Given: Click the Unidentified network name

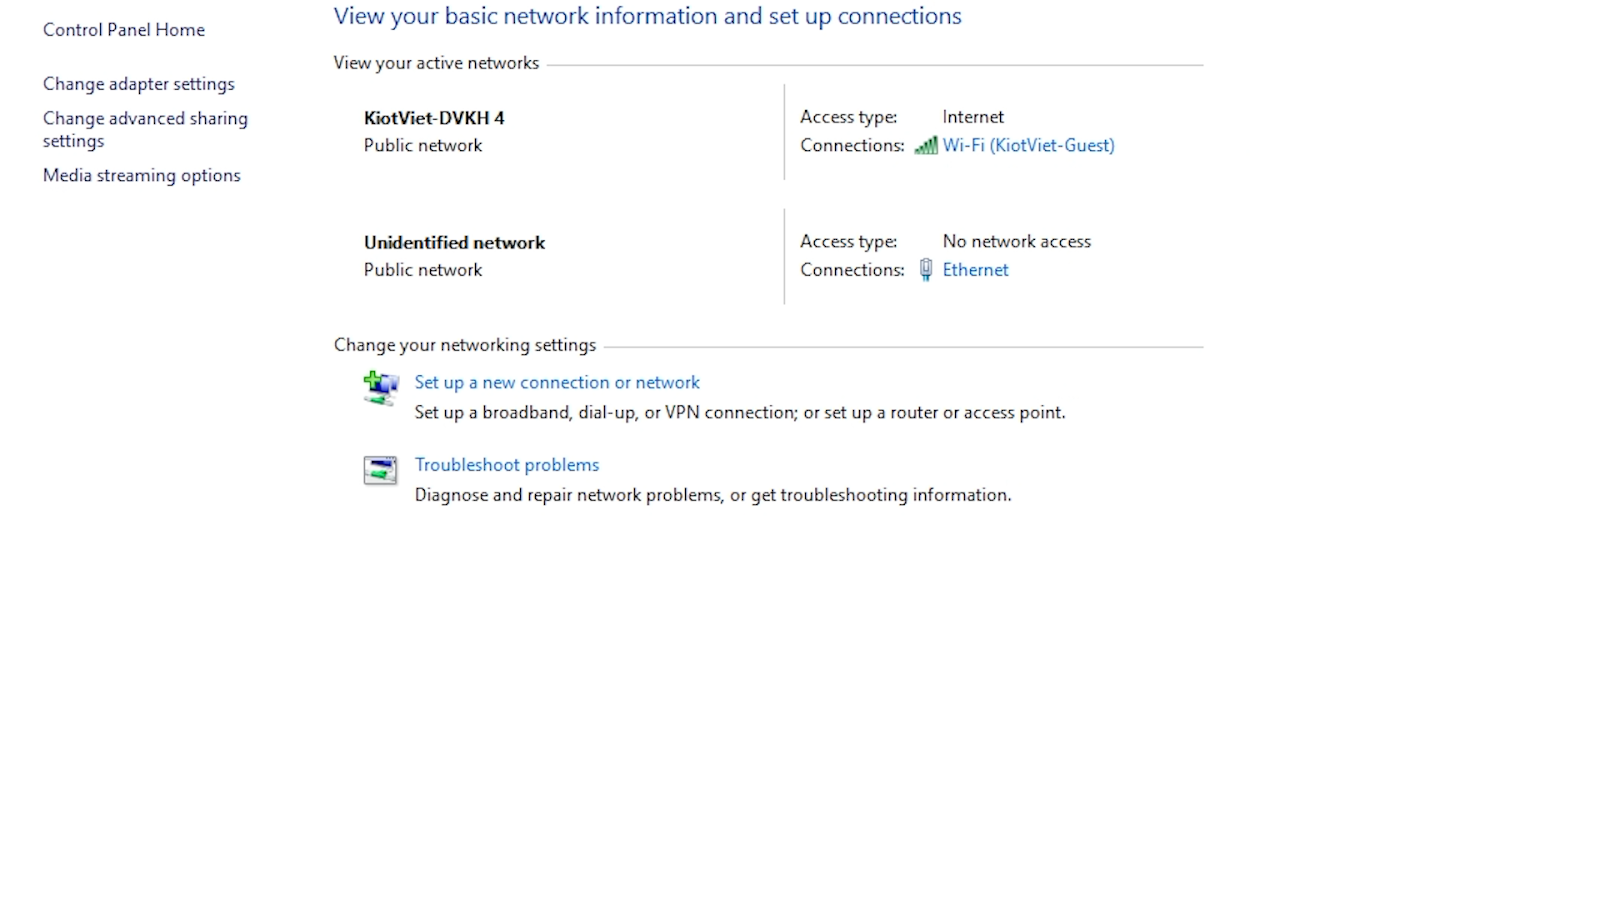Looking at the screenshot, I should point(454,242).
